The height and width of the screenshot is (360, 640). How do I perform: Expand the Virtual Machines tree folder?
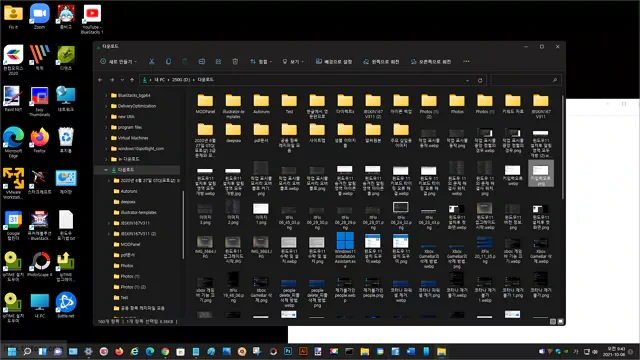[x=106, y=138]
